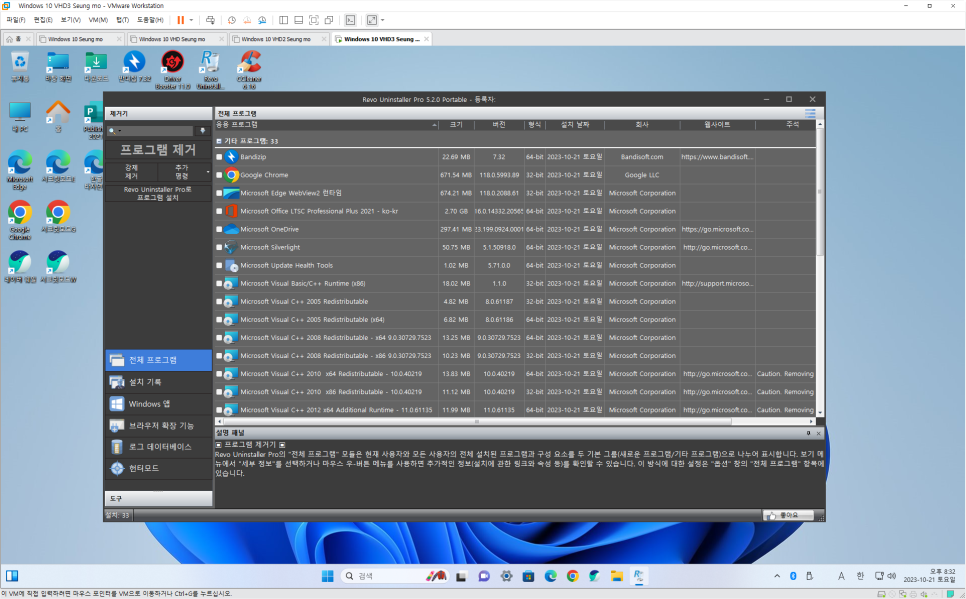
Task: Toggle VMware library sidebar icon
Action: pos(283,20)
